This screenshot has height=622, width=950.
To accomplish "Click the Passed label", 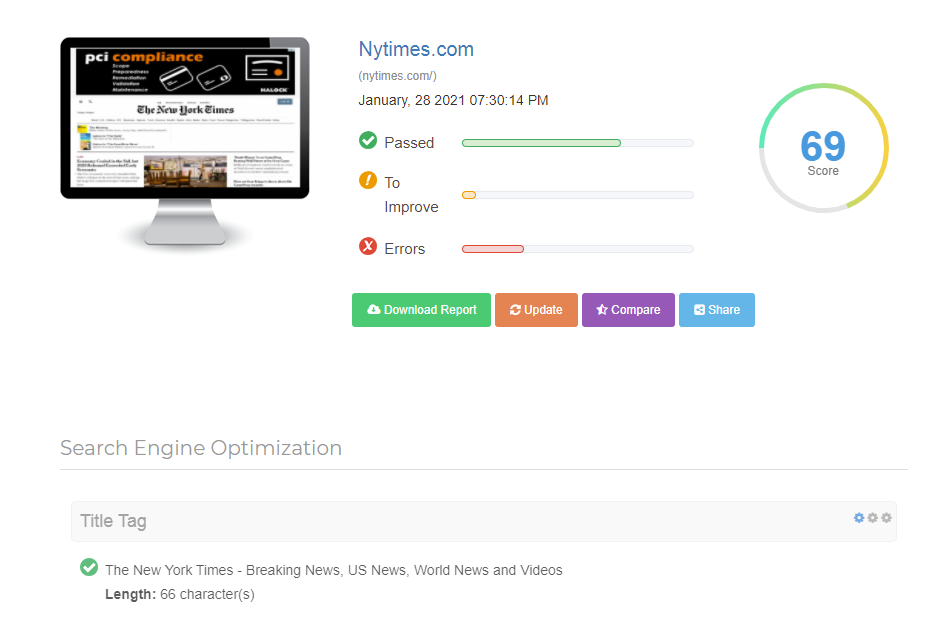I will coord(409,143).
